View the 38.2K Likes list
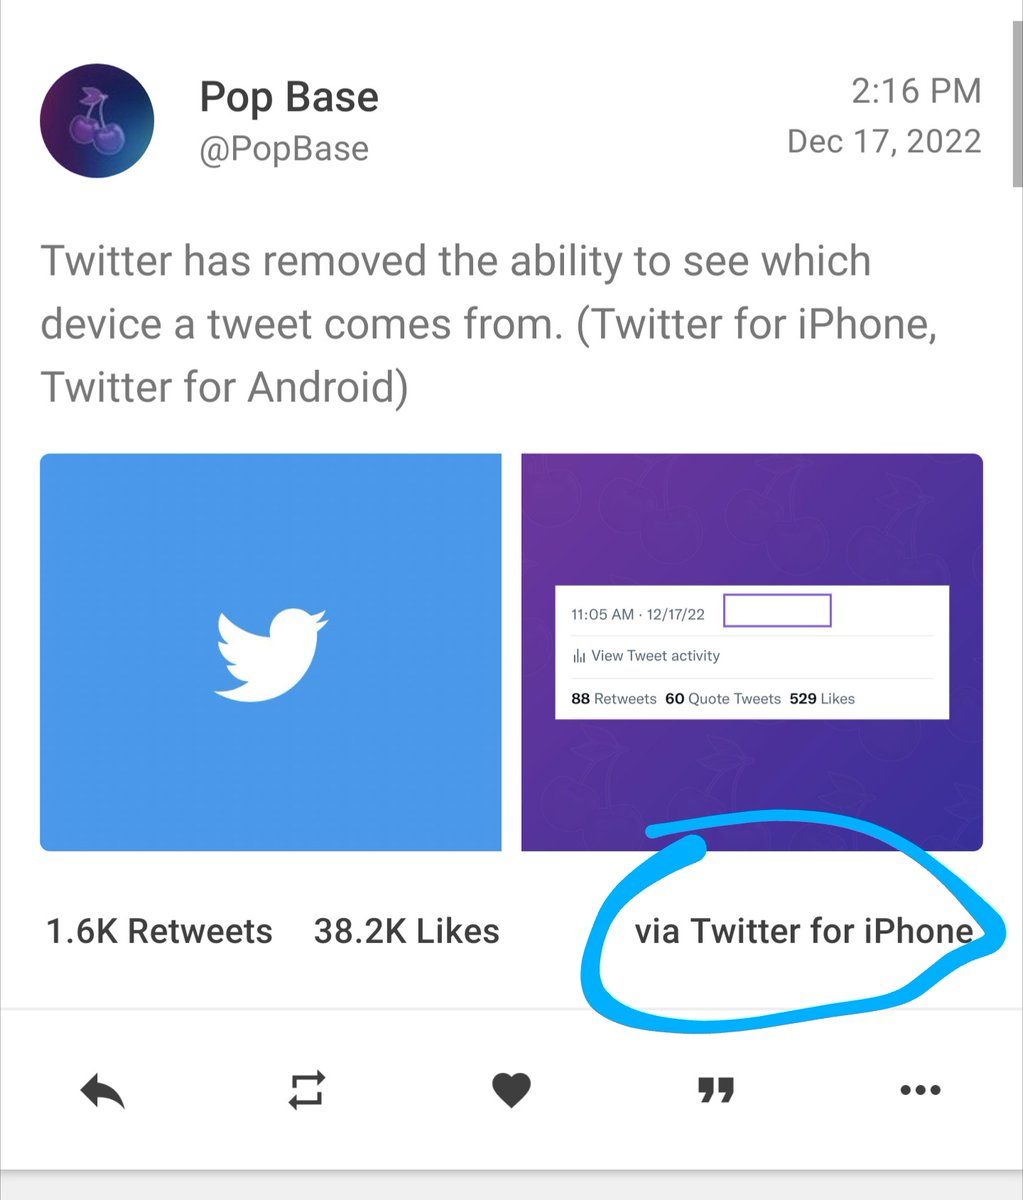The height and width of the screenshot is (1200, 1023). (406, 932)
